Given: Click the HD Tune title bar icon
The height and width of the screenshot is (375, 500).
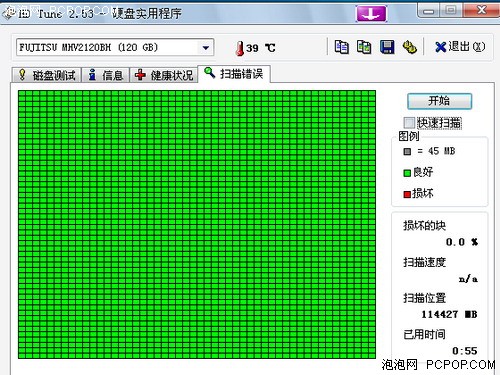Looking at the screenshot, I should point(9,13).
